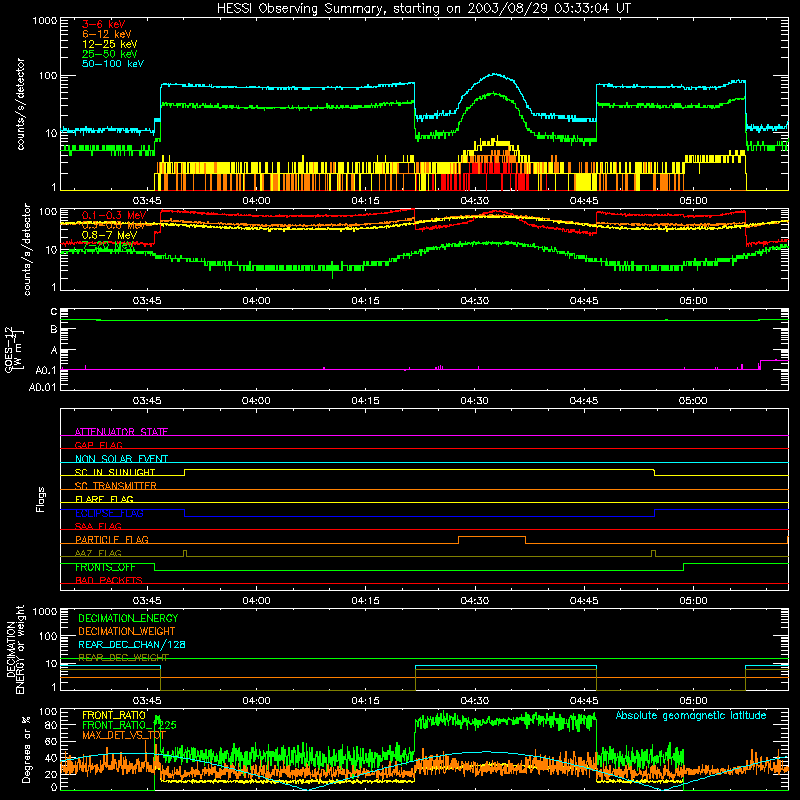Click the NON_SOLAR_EVENT flag label
Screen dimensions: 800x800
[121, 459]
